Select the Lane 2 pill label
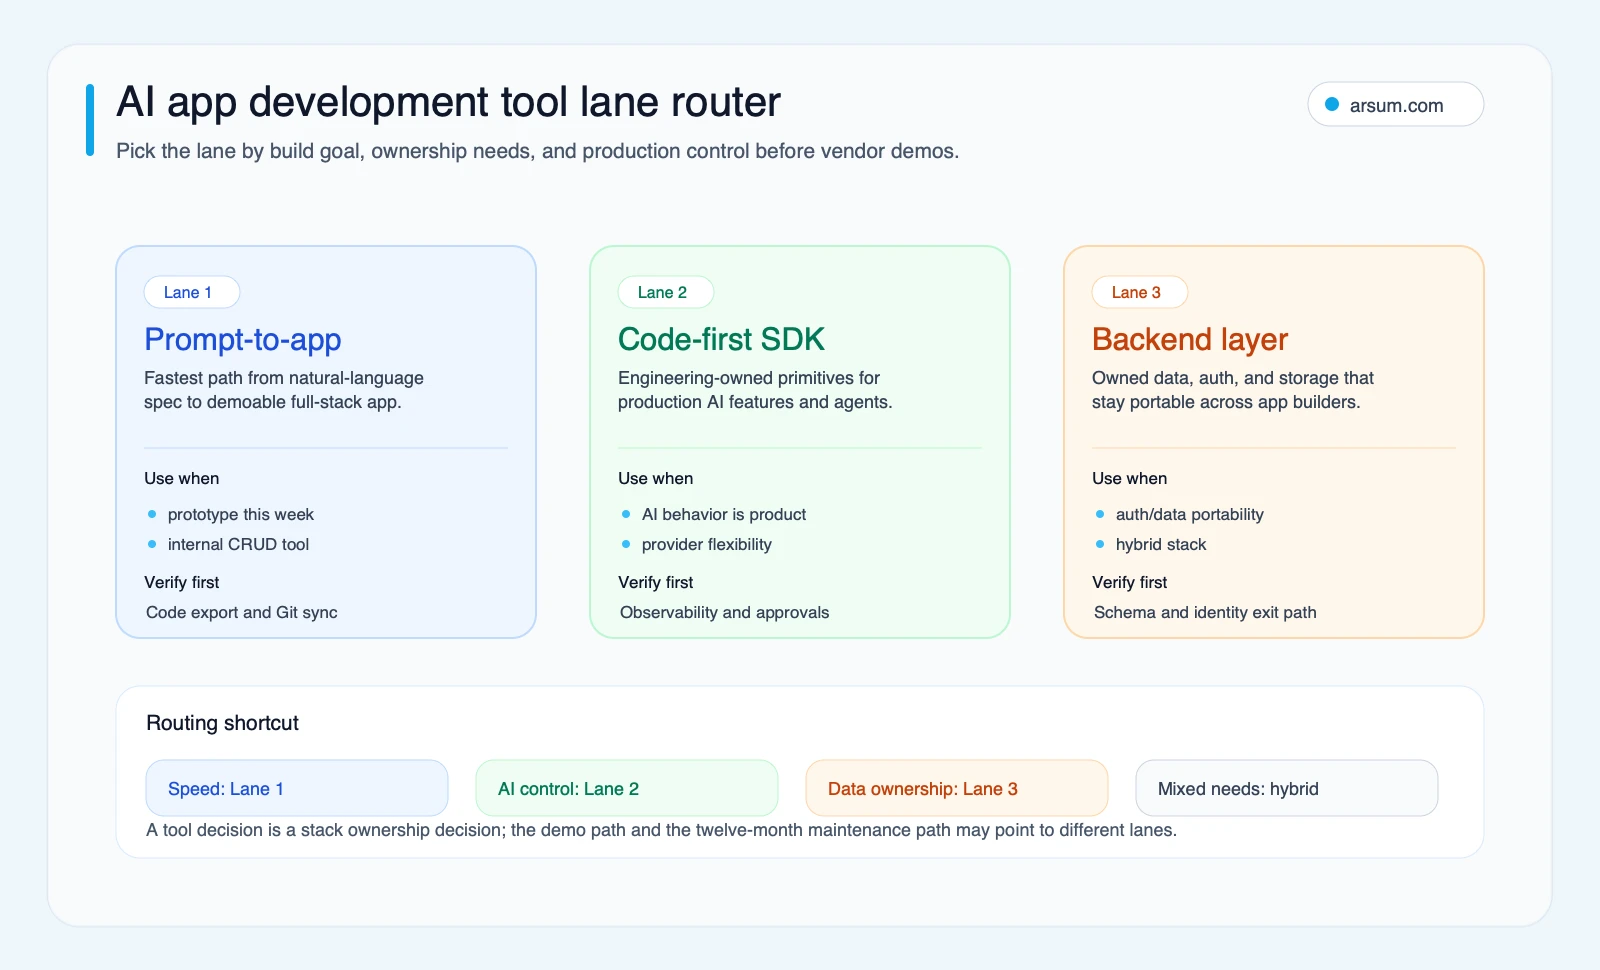Image resolution: width=1600 pixels, height=970 pixels. (666, 292)
